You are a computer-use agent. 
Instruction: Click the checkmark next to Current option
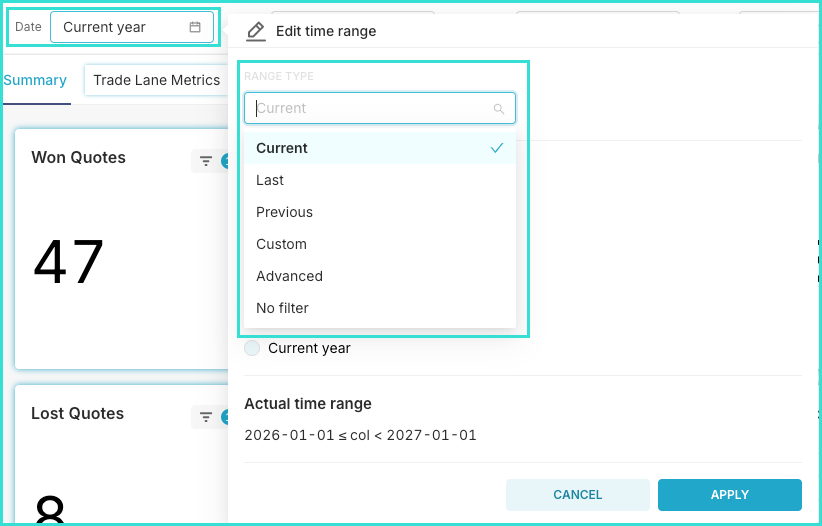(x=497, y=148)
